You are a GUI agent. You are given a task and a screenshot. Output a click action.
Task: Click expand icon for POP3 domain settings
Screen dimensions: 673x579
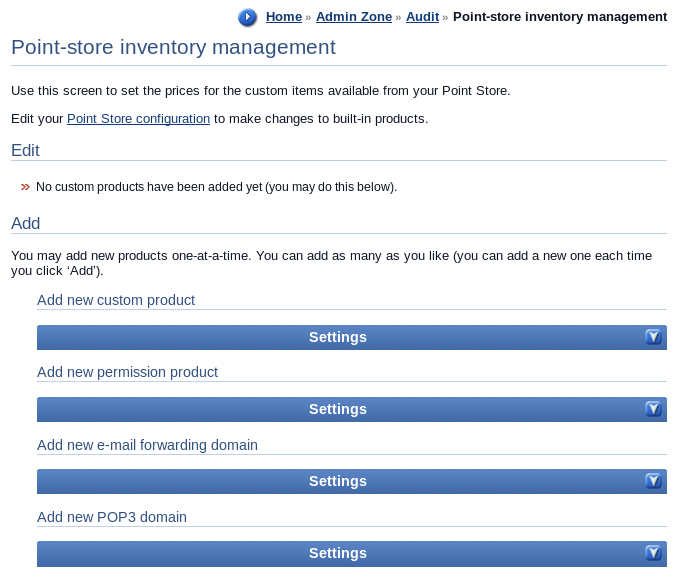click(653, 553)
